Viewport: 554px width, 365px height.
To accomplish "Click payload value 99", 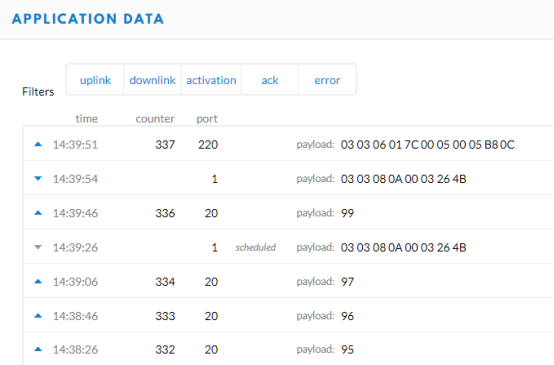I will [x=347, y=213].
